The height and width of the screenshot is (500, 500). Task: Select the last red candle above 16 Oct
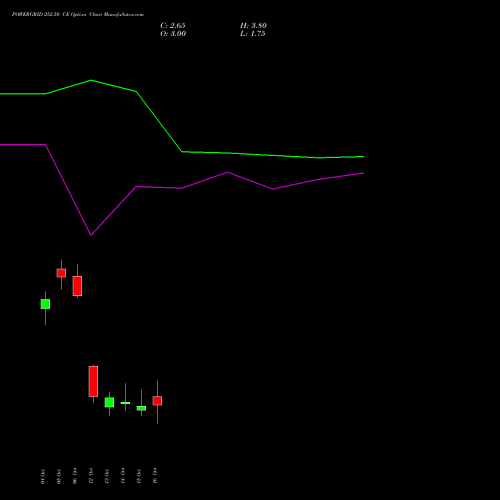click(157, 401)
